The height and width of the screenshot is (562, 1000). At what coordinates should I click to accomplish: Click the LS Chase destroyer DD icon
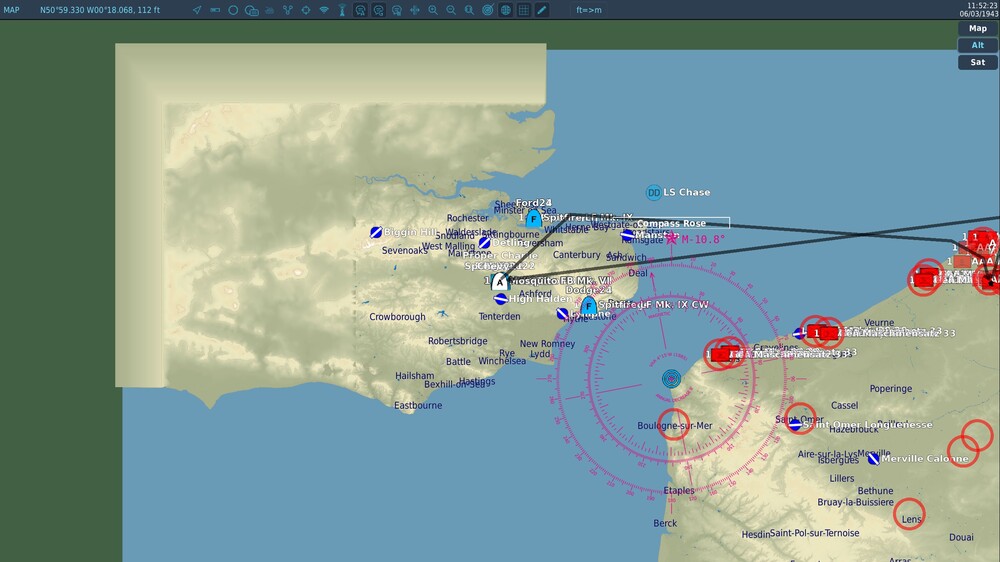point(654,193)
